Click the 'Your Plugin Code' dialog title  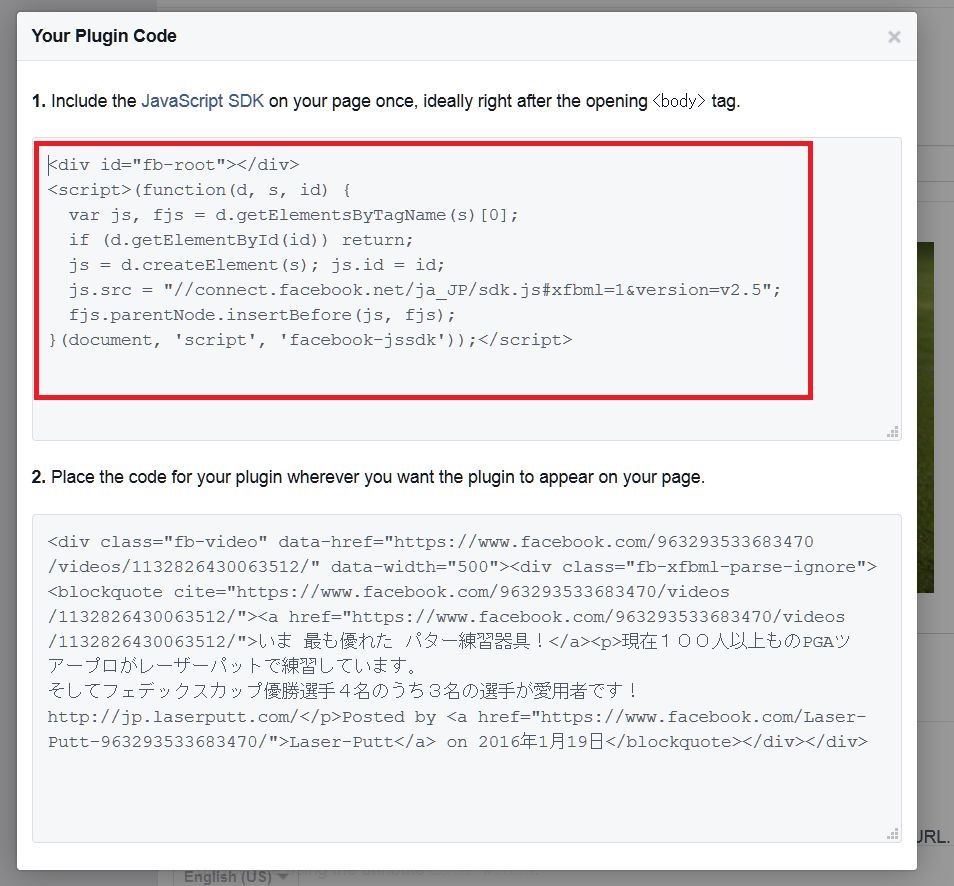pyautogui.click(x=104, y=36)
